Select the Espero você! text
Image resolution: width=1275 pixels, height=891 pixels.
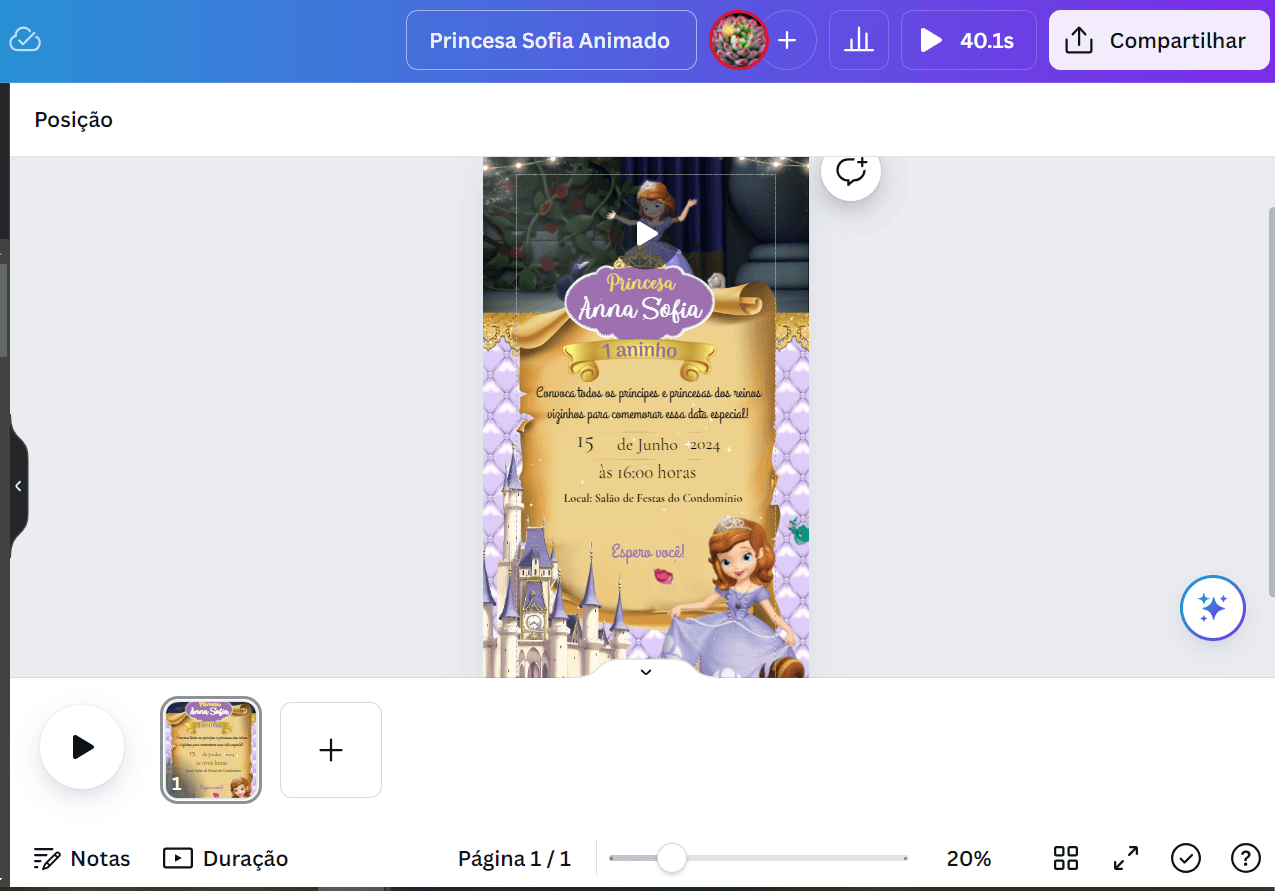coord(648,552)
